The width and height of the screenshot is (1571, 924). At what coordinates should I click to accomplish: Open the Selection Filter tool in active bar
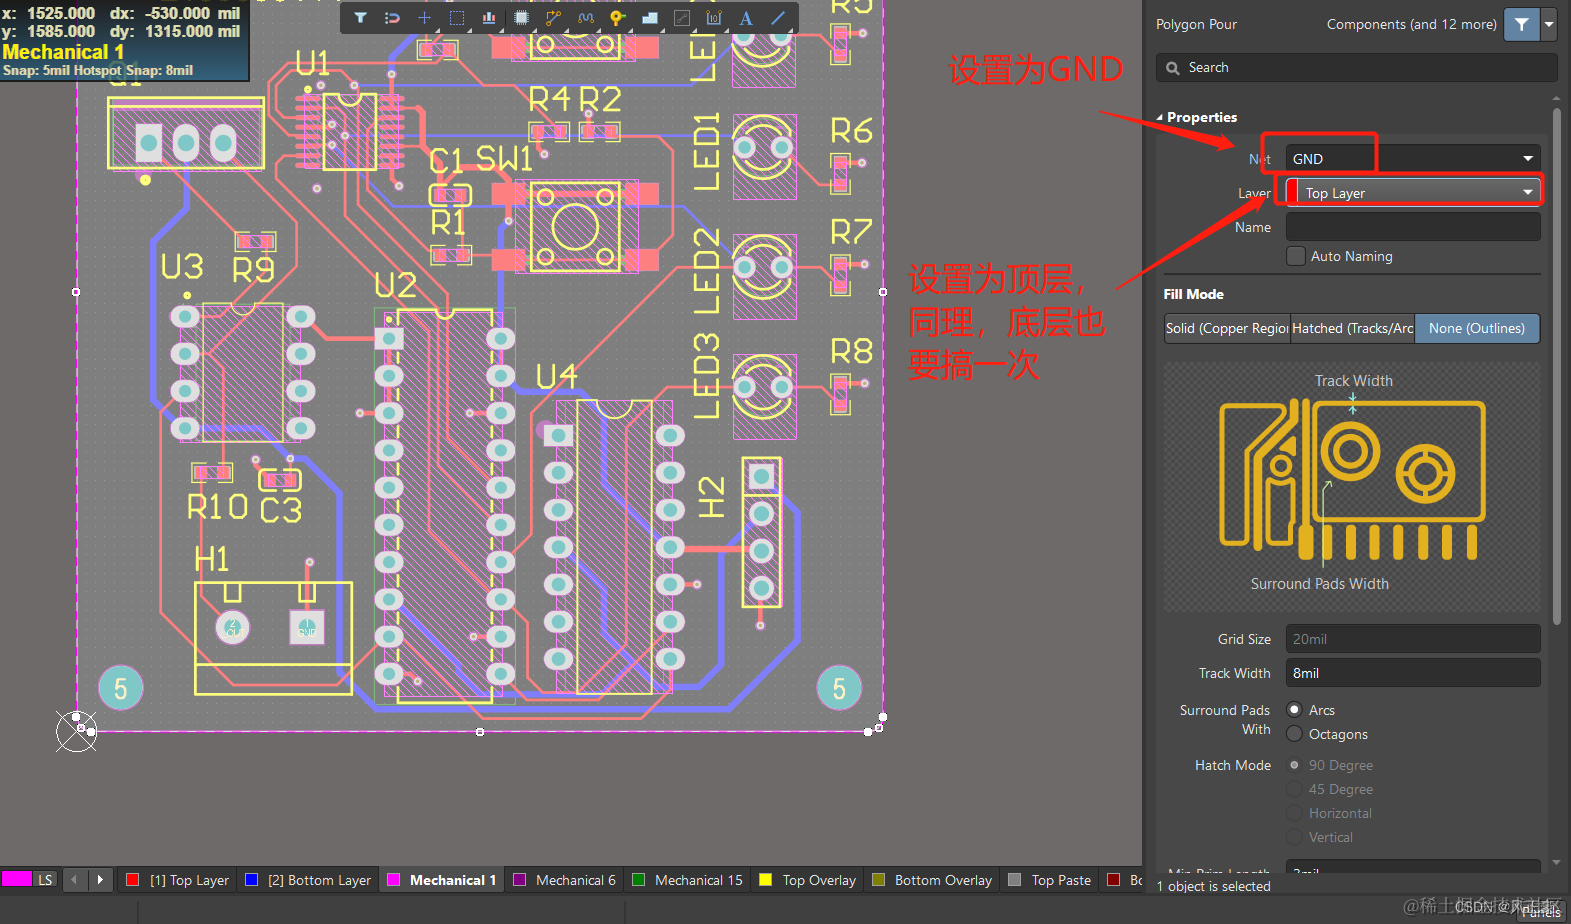[x=361, y=18]
